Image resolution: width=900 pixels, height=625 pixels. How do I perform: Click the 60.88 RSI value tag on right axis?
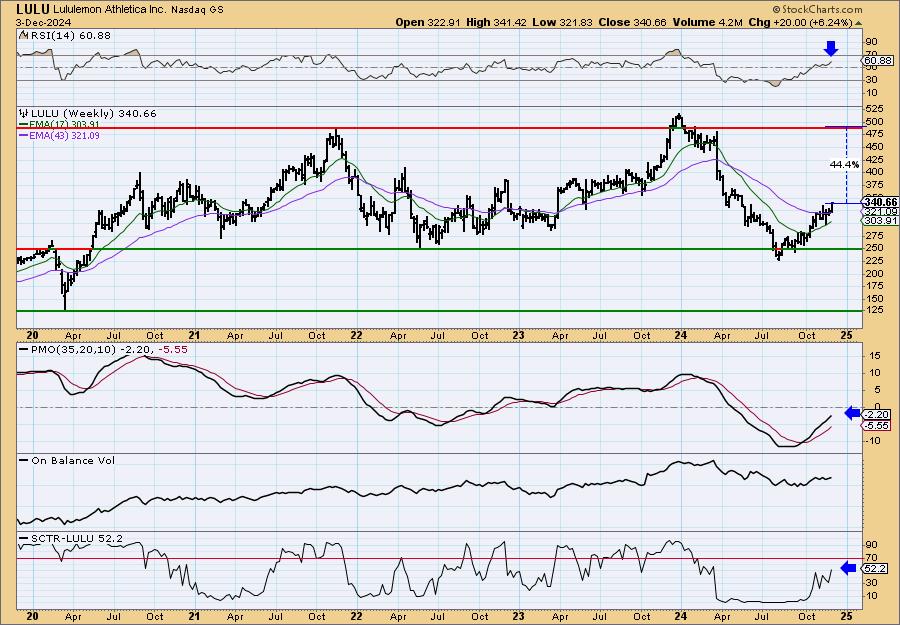[x=878, y=60]
